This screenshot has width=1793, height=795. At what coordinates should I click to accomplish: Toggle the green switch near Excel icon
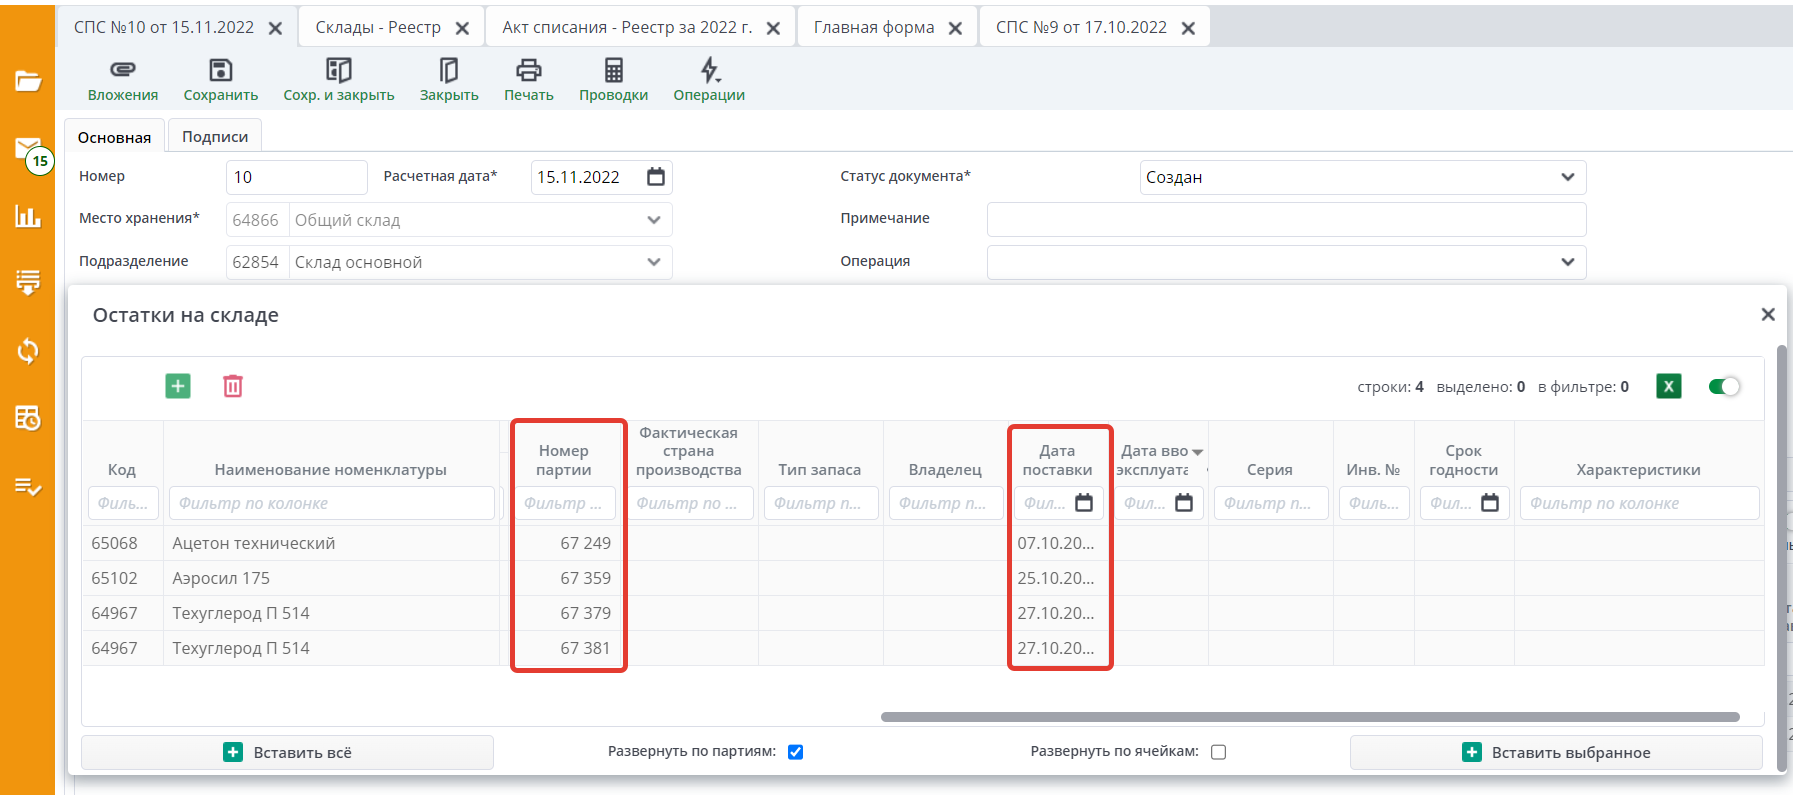(x=1724, y=386)
